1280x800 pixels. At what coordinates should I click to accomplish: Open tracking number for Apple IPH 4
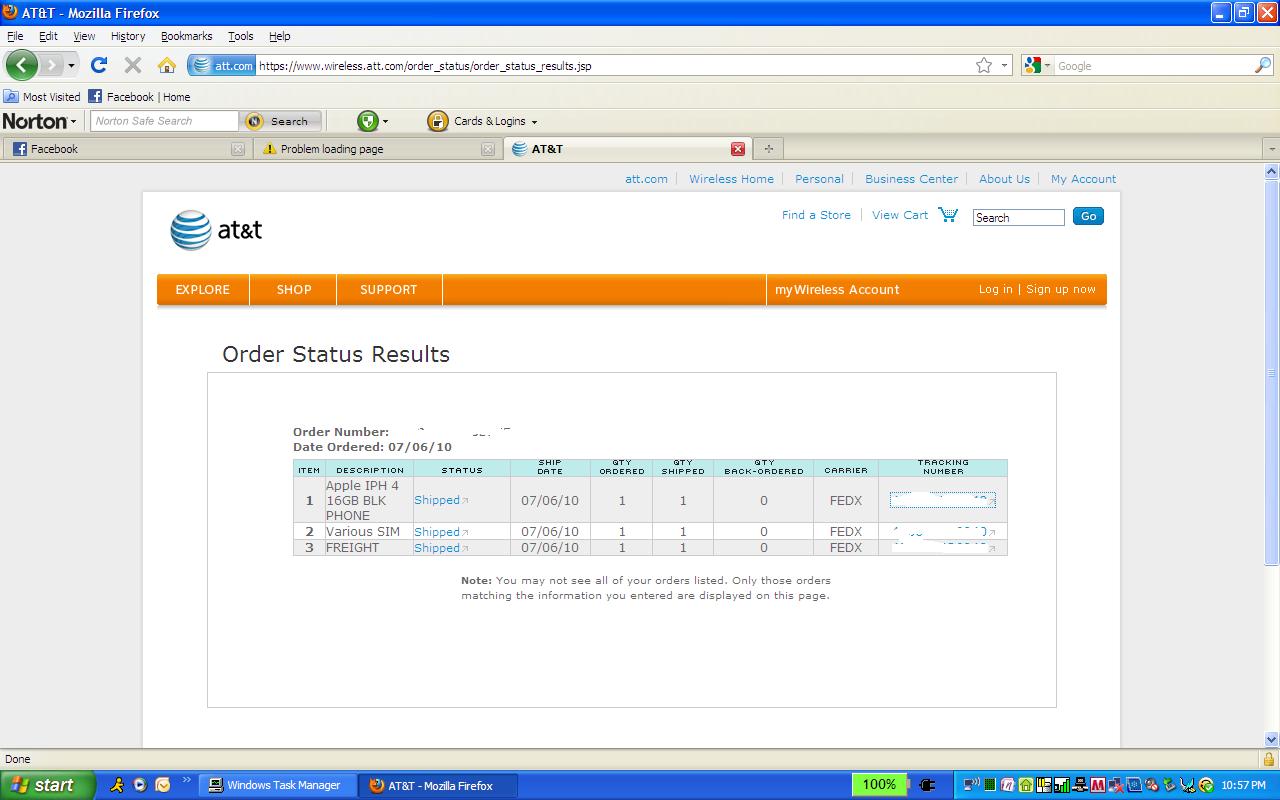point(942,500)
